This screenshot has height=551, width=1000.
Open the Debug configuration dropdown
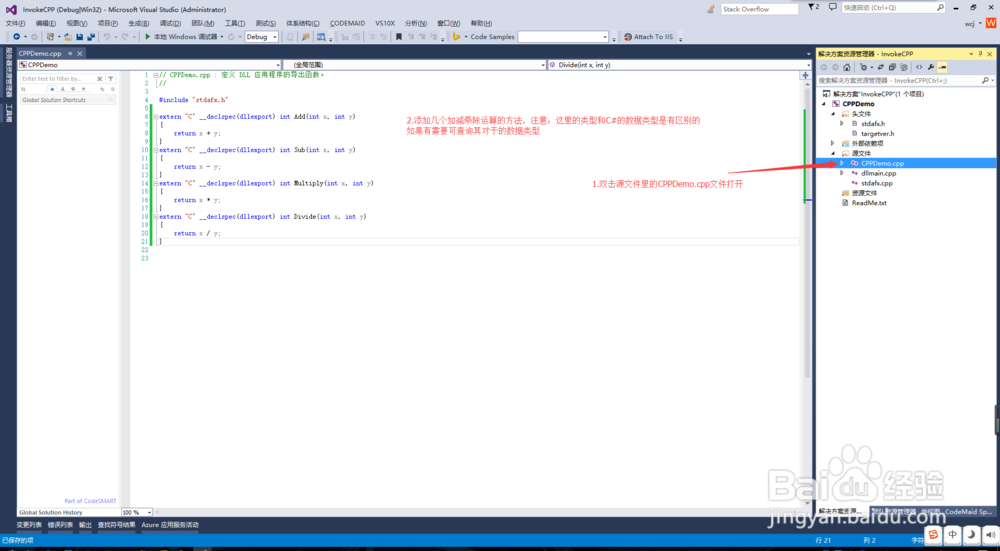pyautogui.click(x=261, y=37)
